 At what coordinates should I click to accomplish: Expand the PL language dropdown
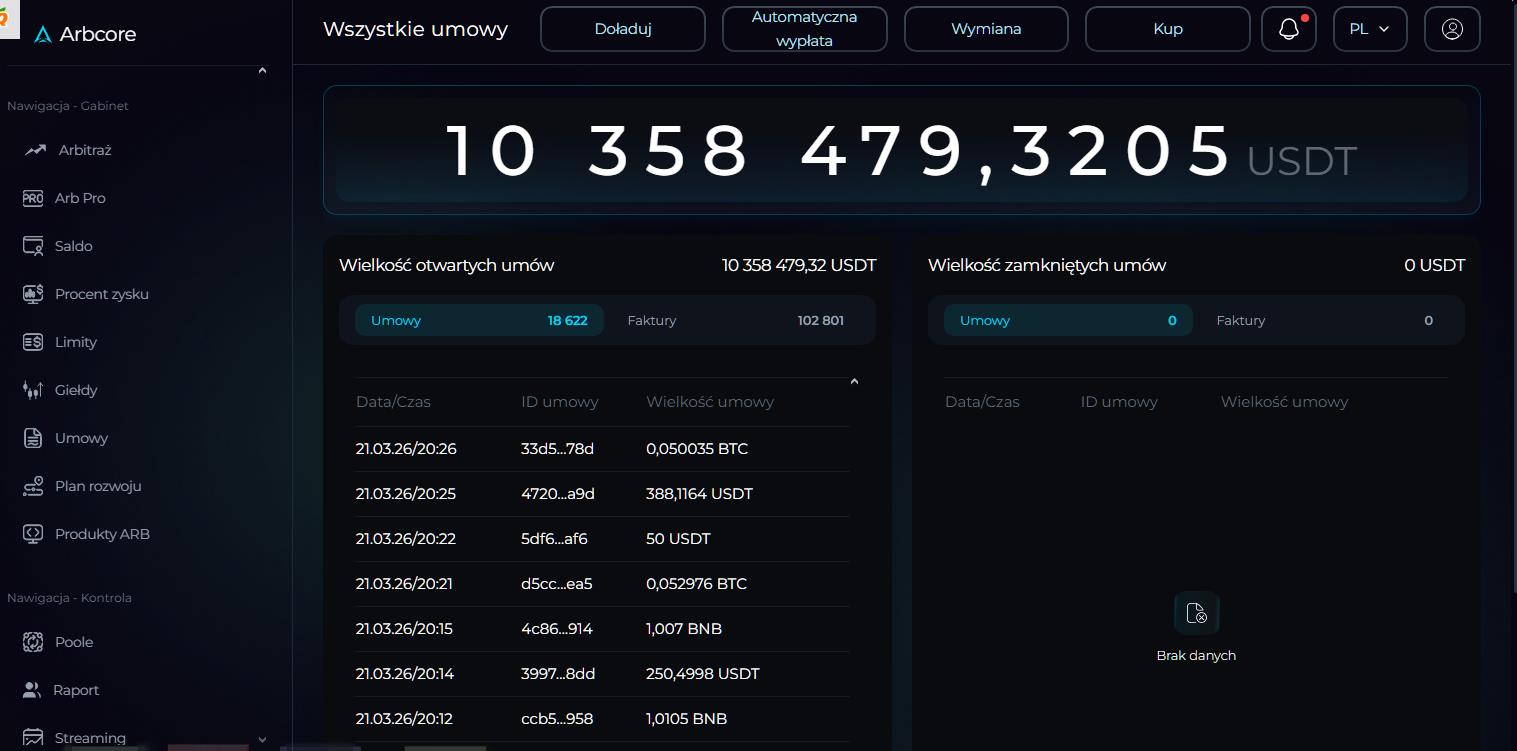pos(1369,29)
